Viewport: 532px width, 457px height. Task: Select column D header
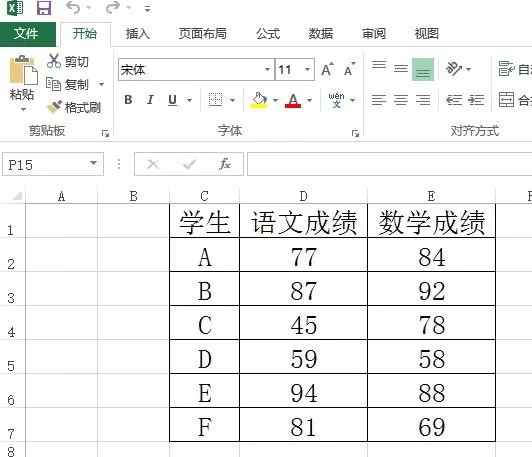pyautogui.click(x=303, y=196)
